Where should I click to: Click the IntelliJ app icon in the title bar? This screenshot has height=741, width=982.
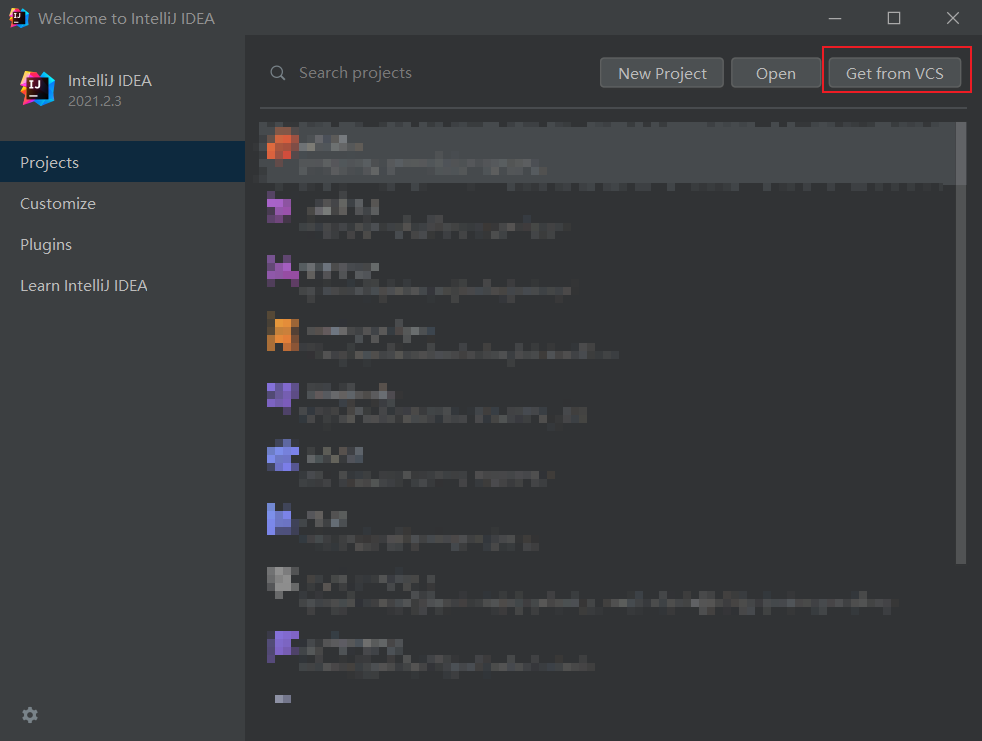coord(18,18)
